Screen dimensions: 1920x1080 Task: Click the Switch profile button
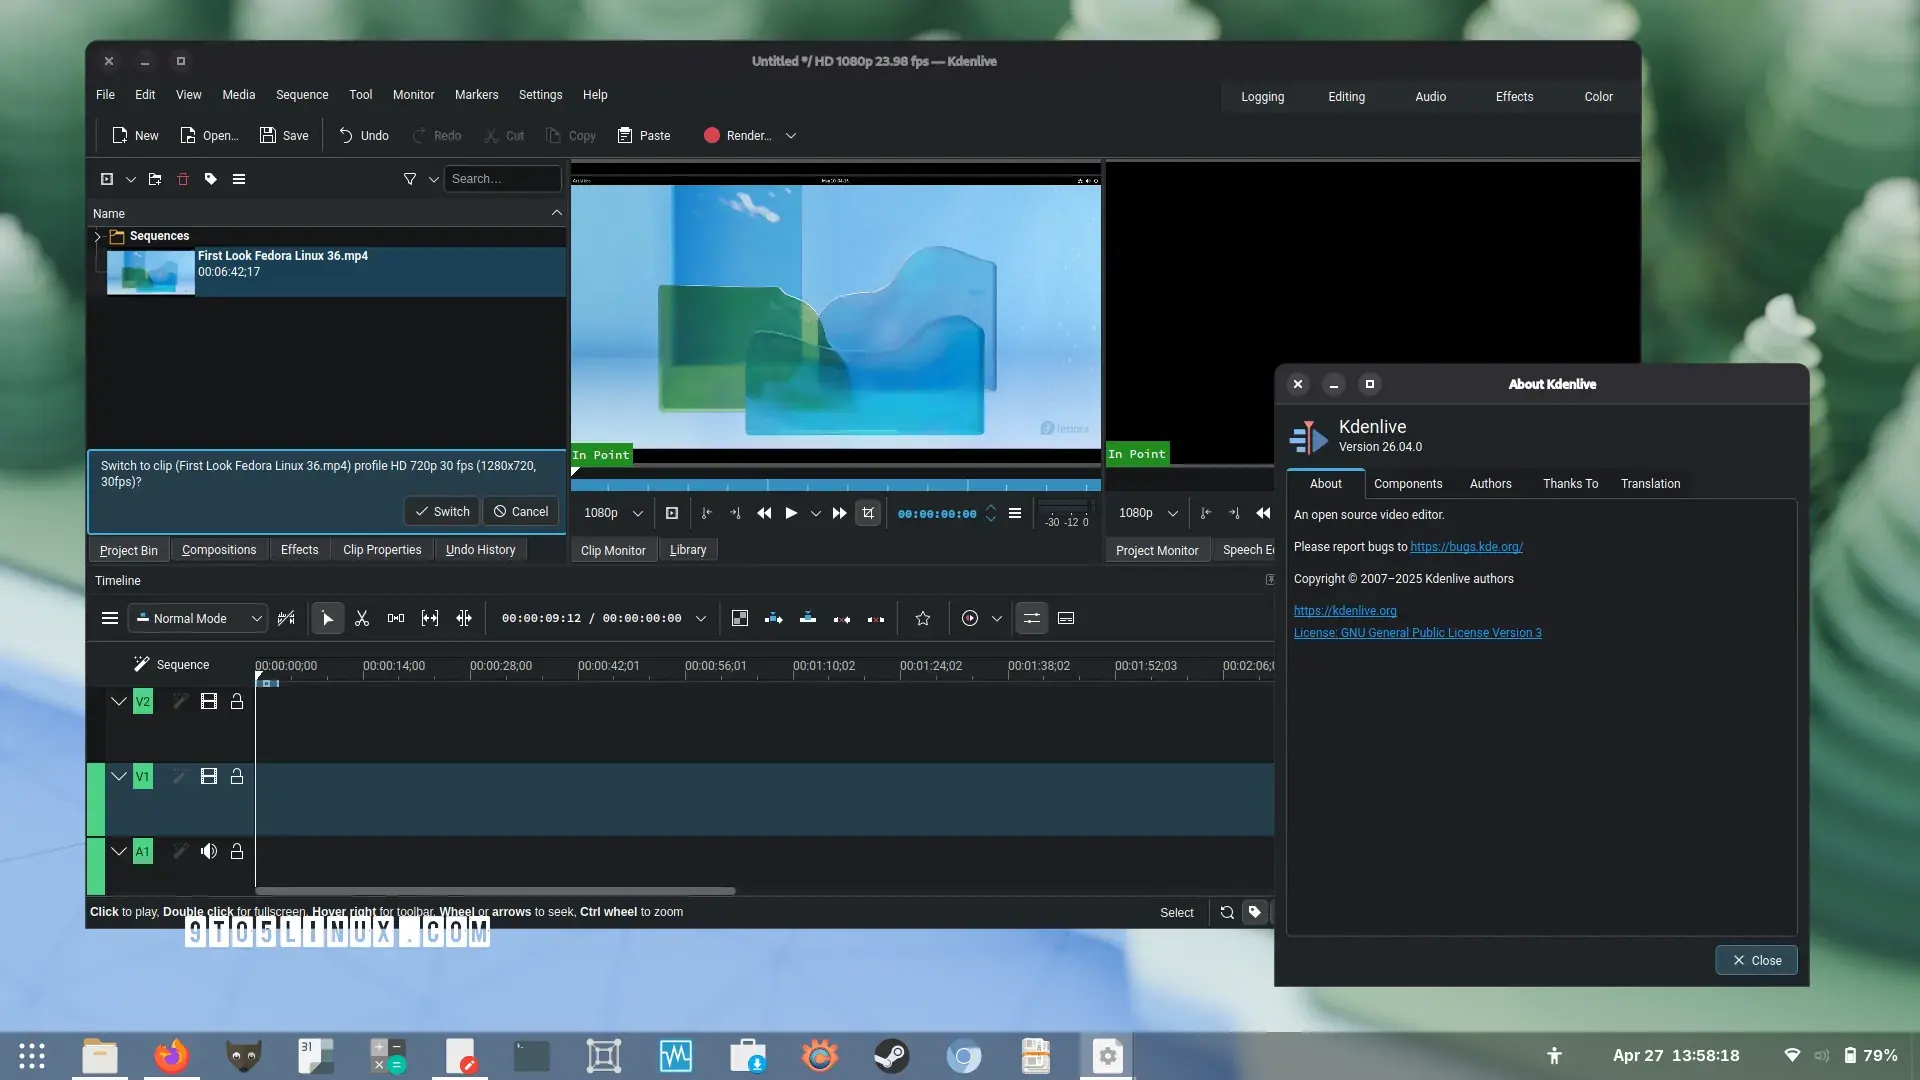point(442,512)
